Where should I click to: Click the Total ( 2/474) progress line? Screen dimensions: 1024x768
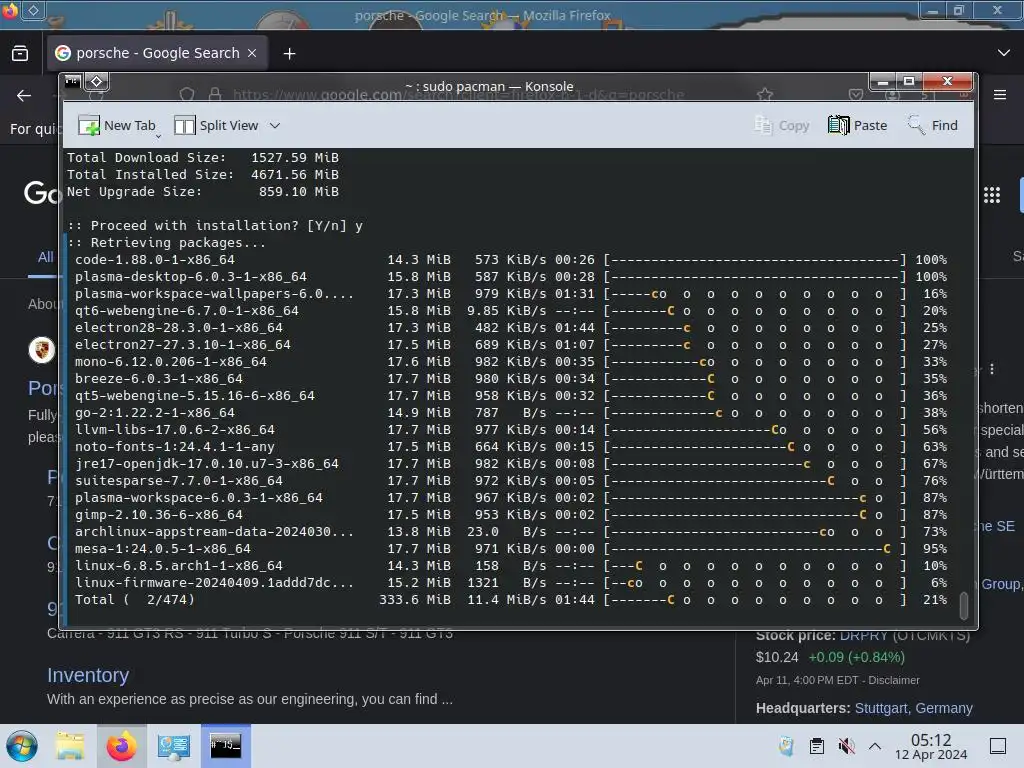[x=511, y=600]
